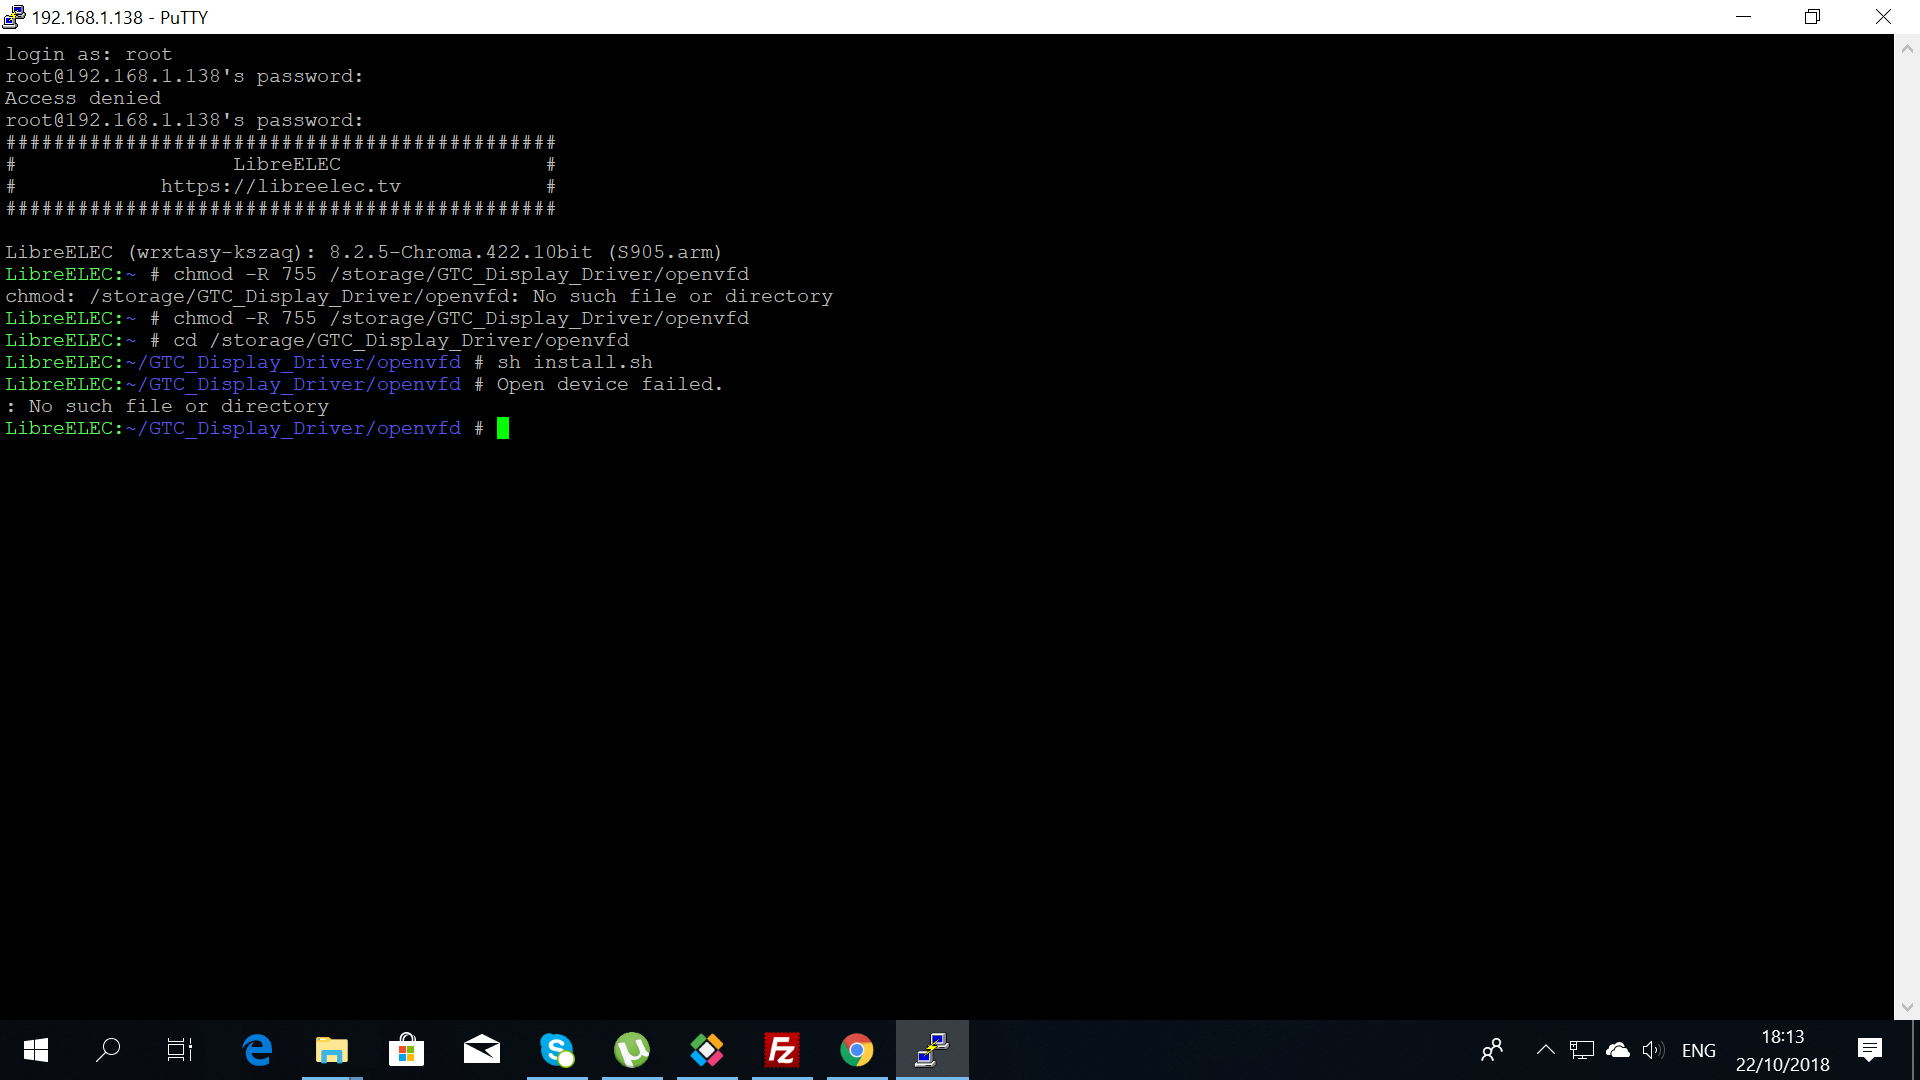Open FileZilla from taskbar

[782, 1050]
